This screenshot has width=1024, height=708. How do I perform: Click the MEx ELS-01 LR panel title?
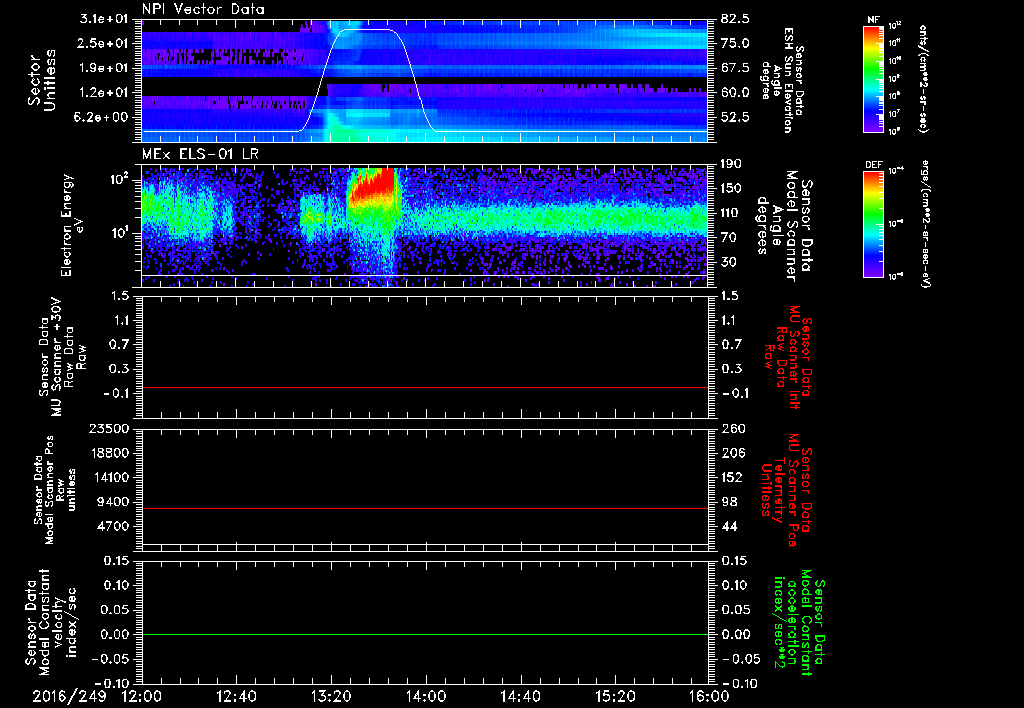click(202, 155)
